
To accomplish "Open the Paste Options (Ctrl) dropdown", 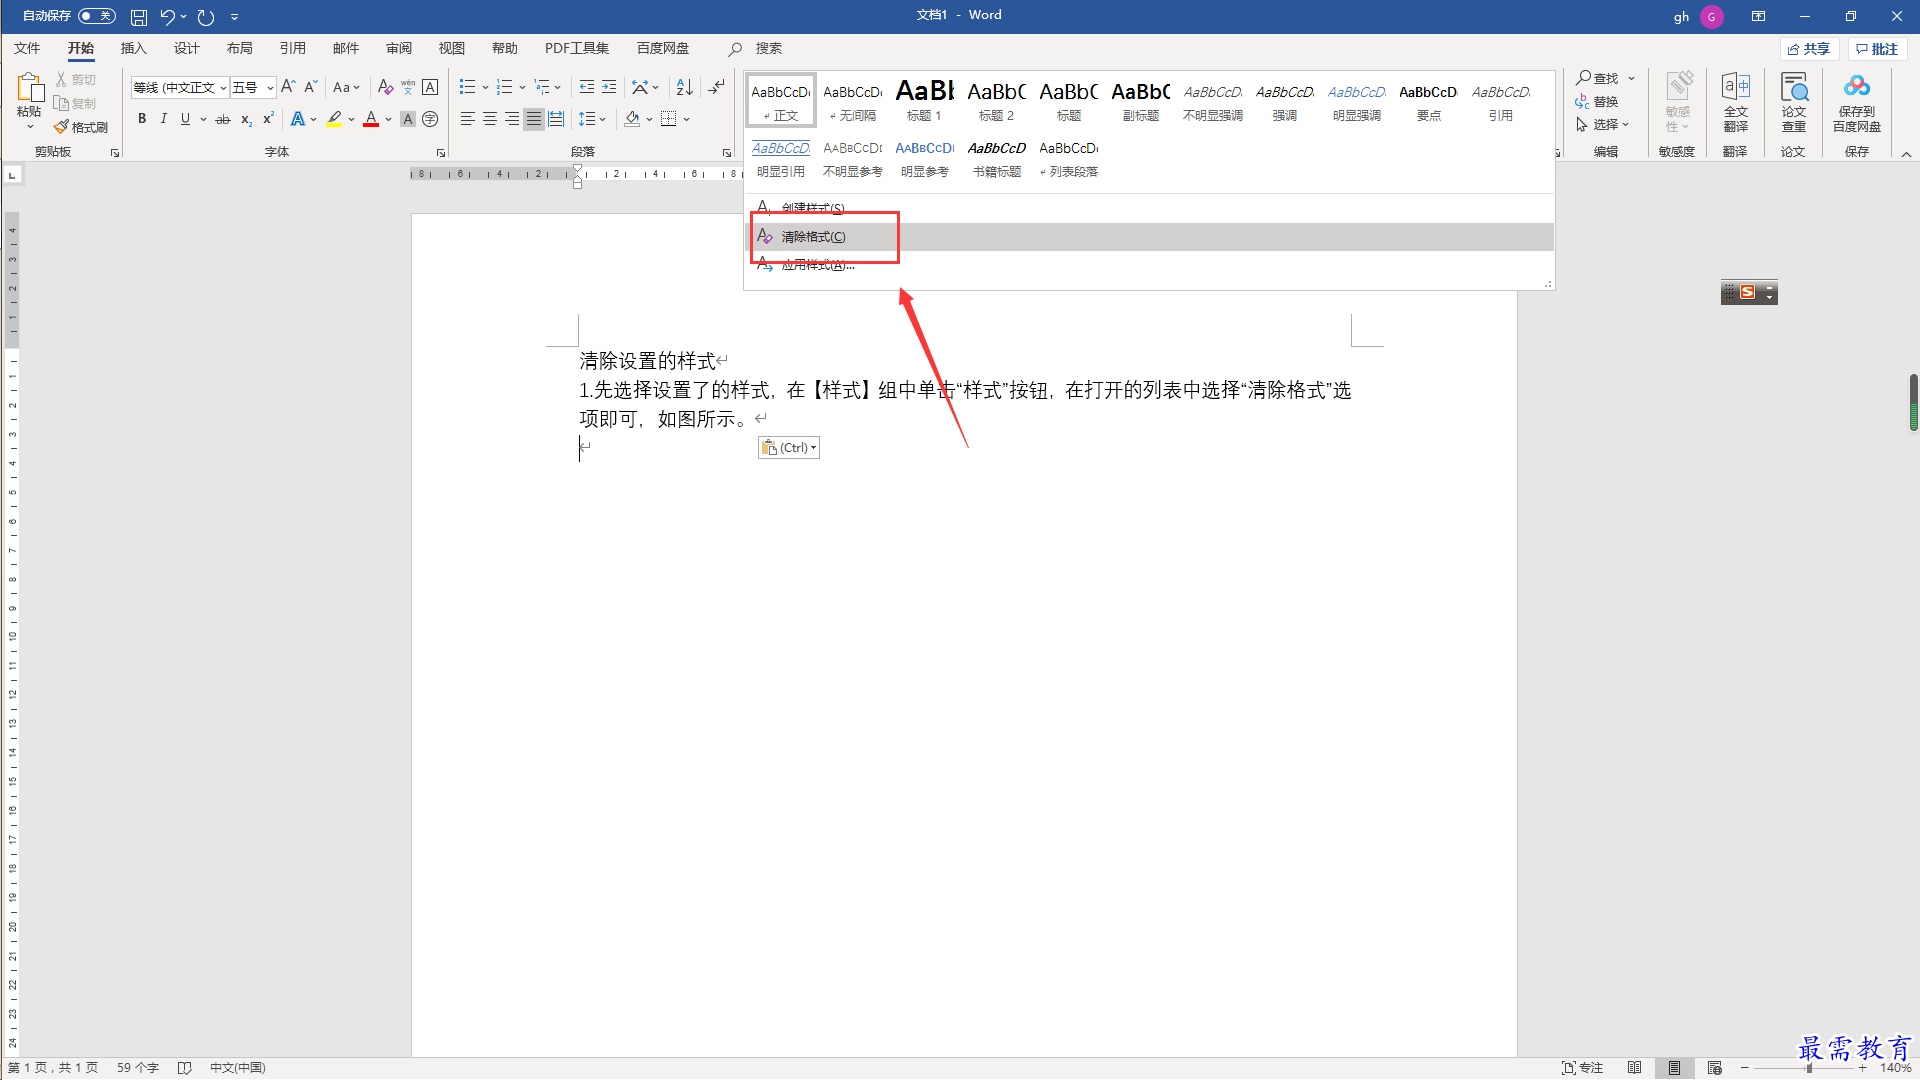I will (x=789, y=448).
